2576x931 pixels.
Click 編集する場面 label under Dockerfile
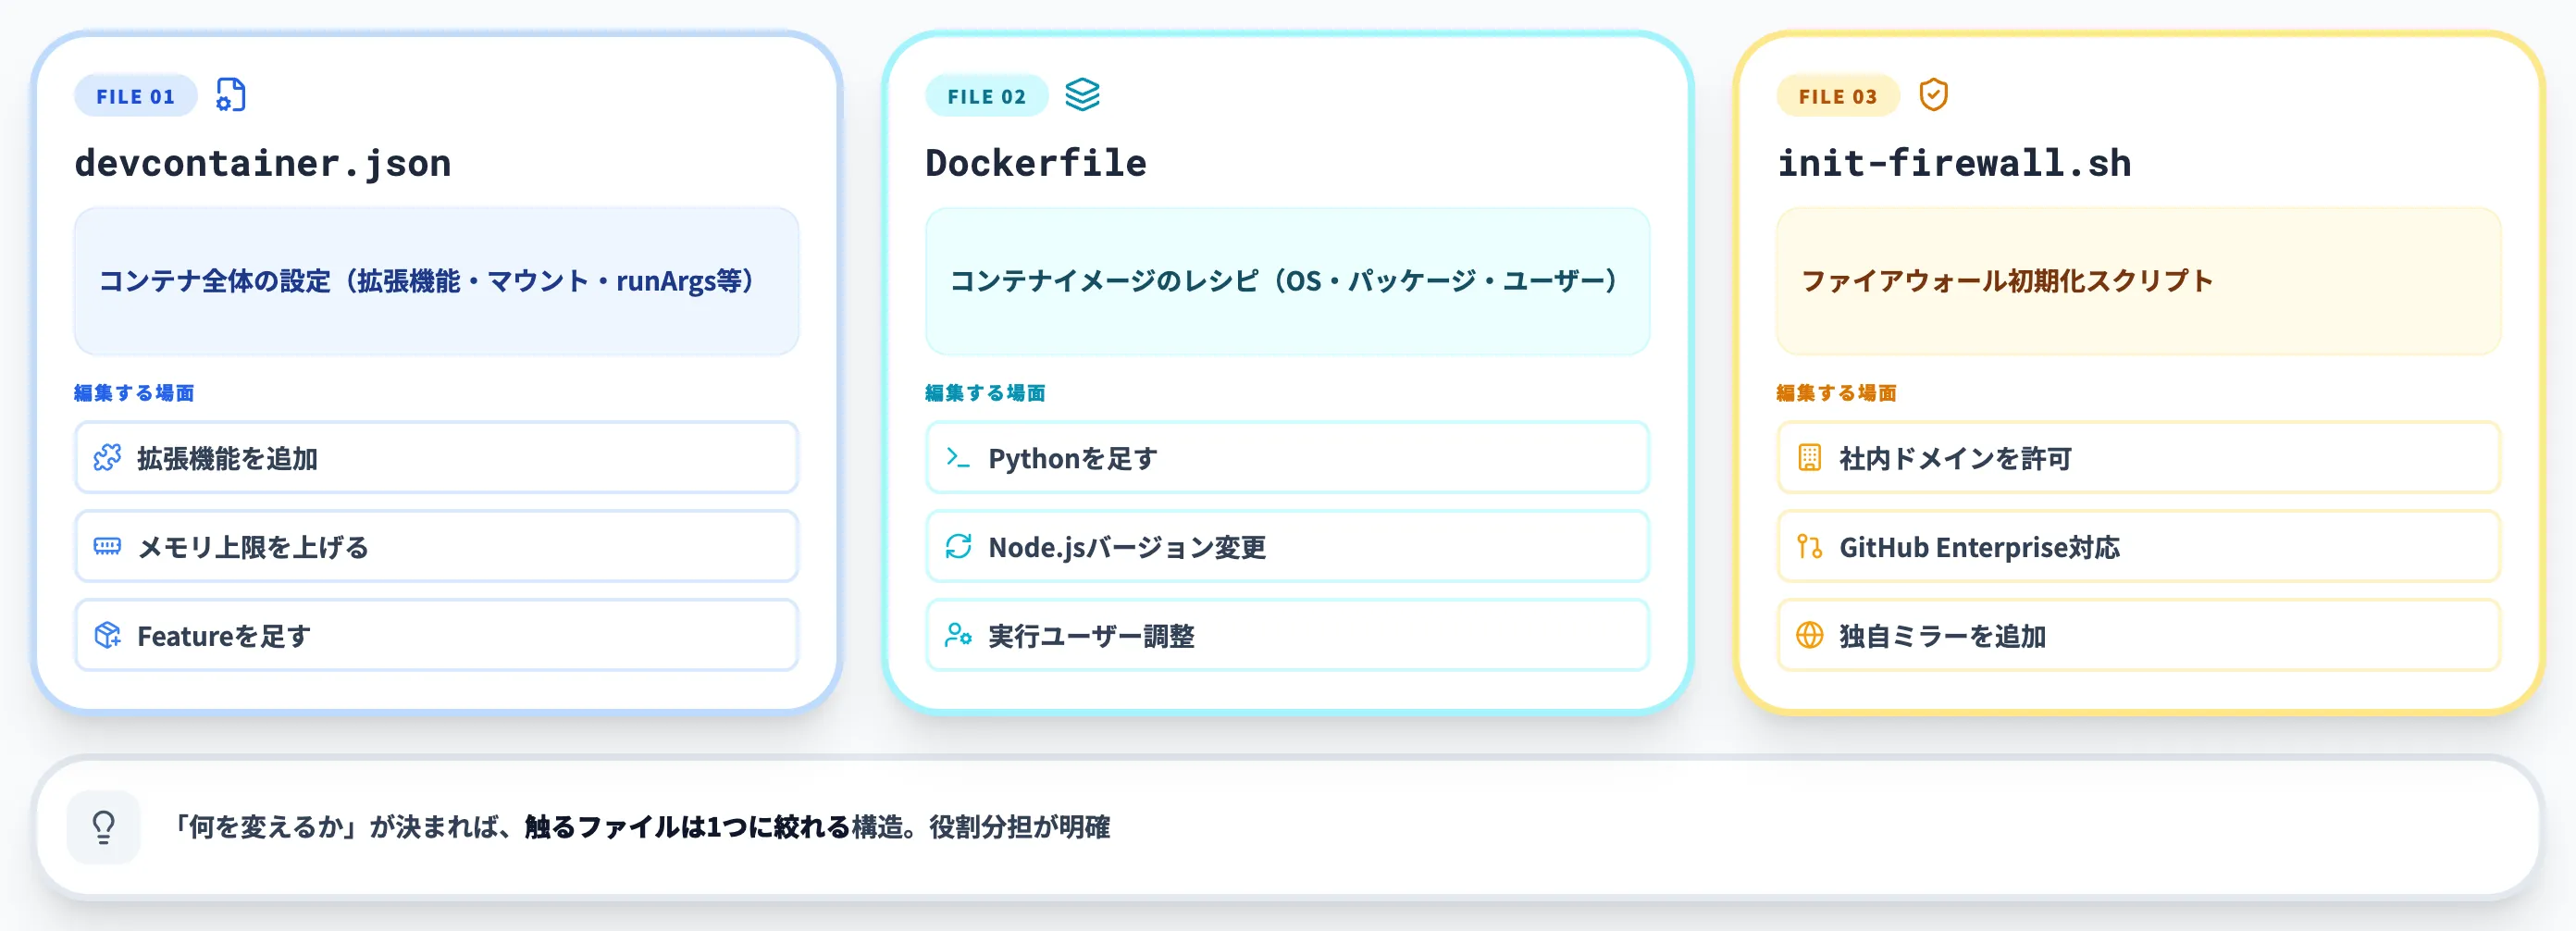click(985, 393)
